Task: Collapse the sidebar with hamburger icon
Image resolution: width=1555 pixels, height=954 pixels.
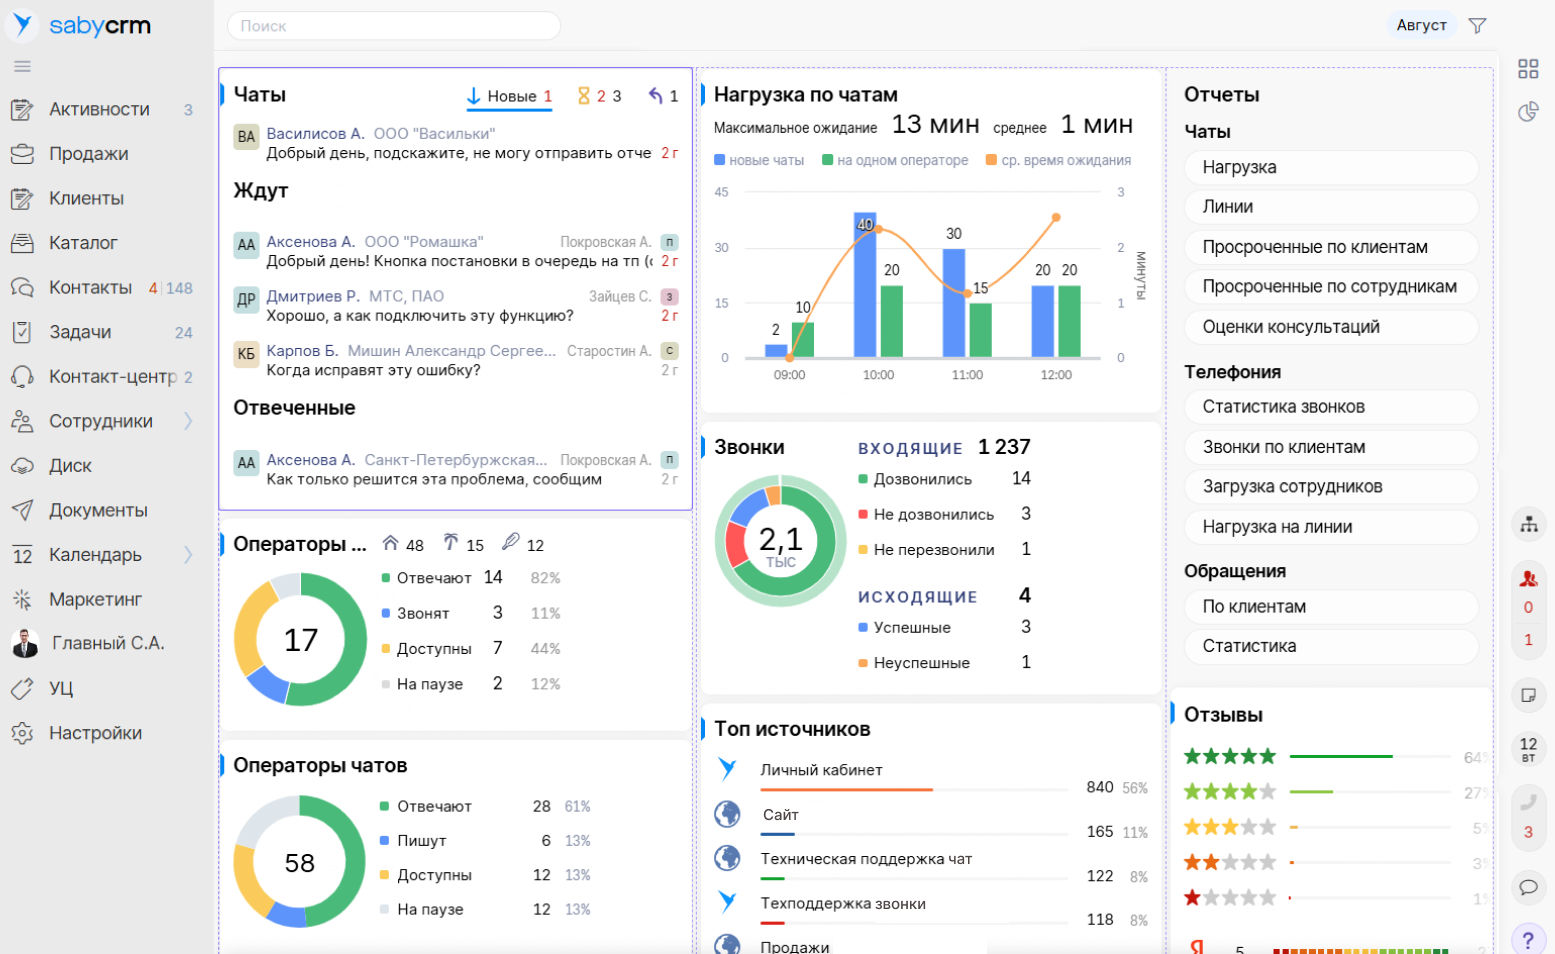Action: click(x=22, y=67)
